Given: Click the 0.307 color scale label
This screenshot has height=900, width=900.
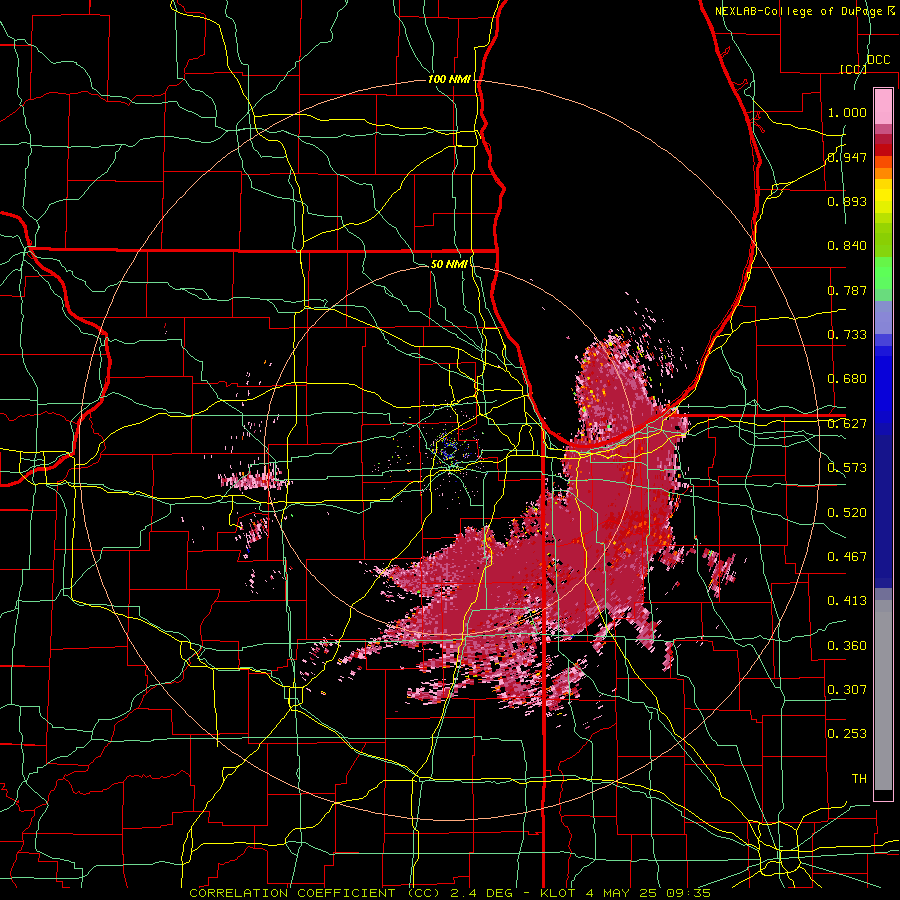Looking at the screenshot, I should click(847, 690).
